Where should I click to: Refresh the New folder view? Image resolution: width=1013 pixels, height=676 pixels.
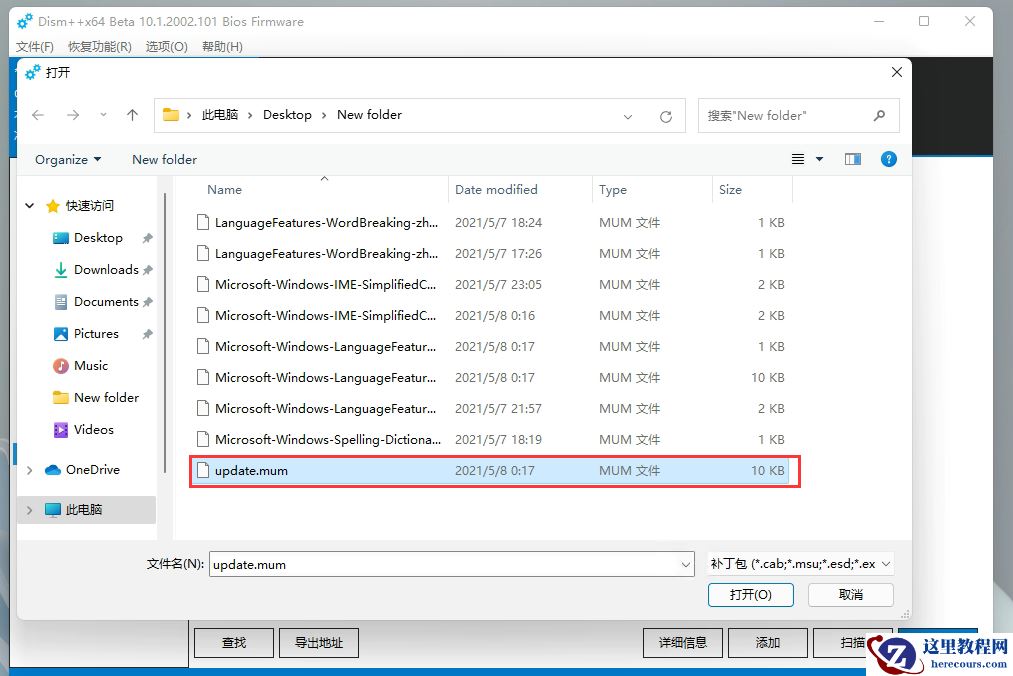point(666,115)
